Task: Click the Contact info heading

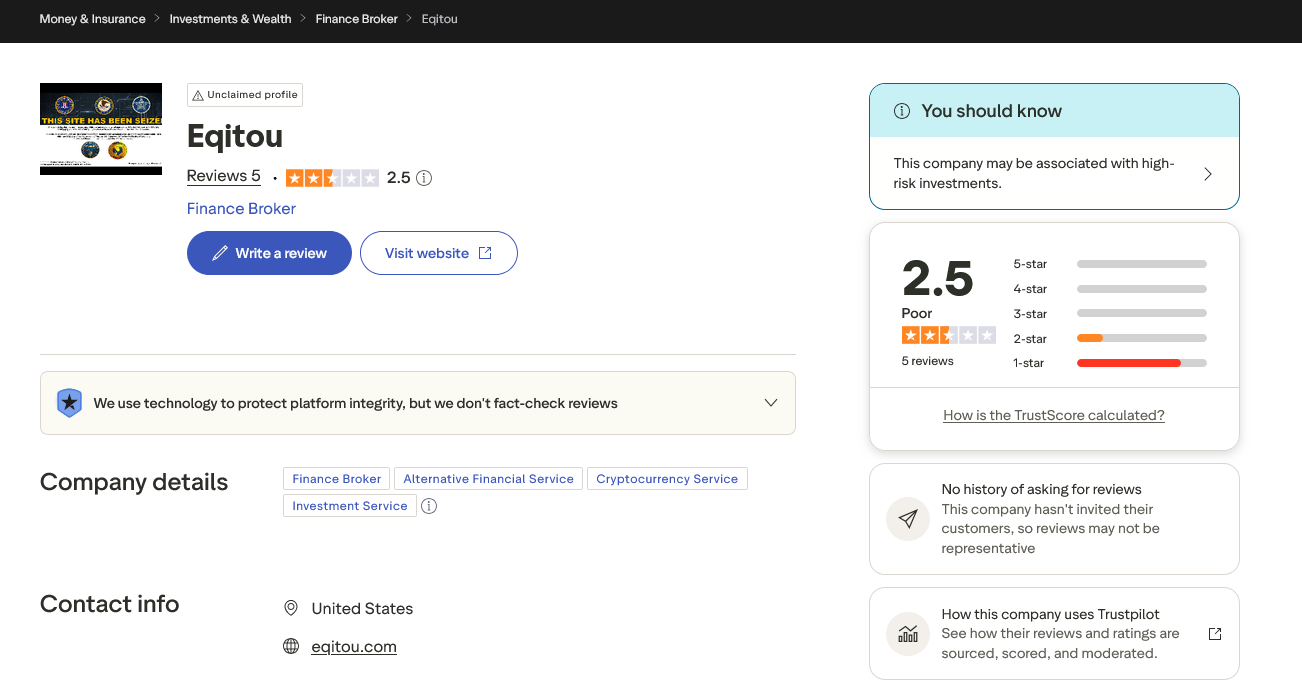Action: coord(110,604)
